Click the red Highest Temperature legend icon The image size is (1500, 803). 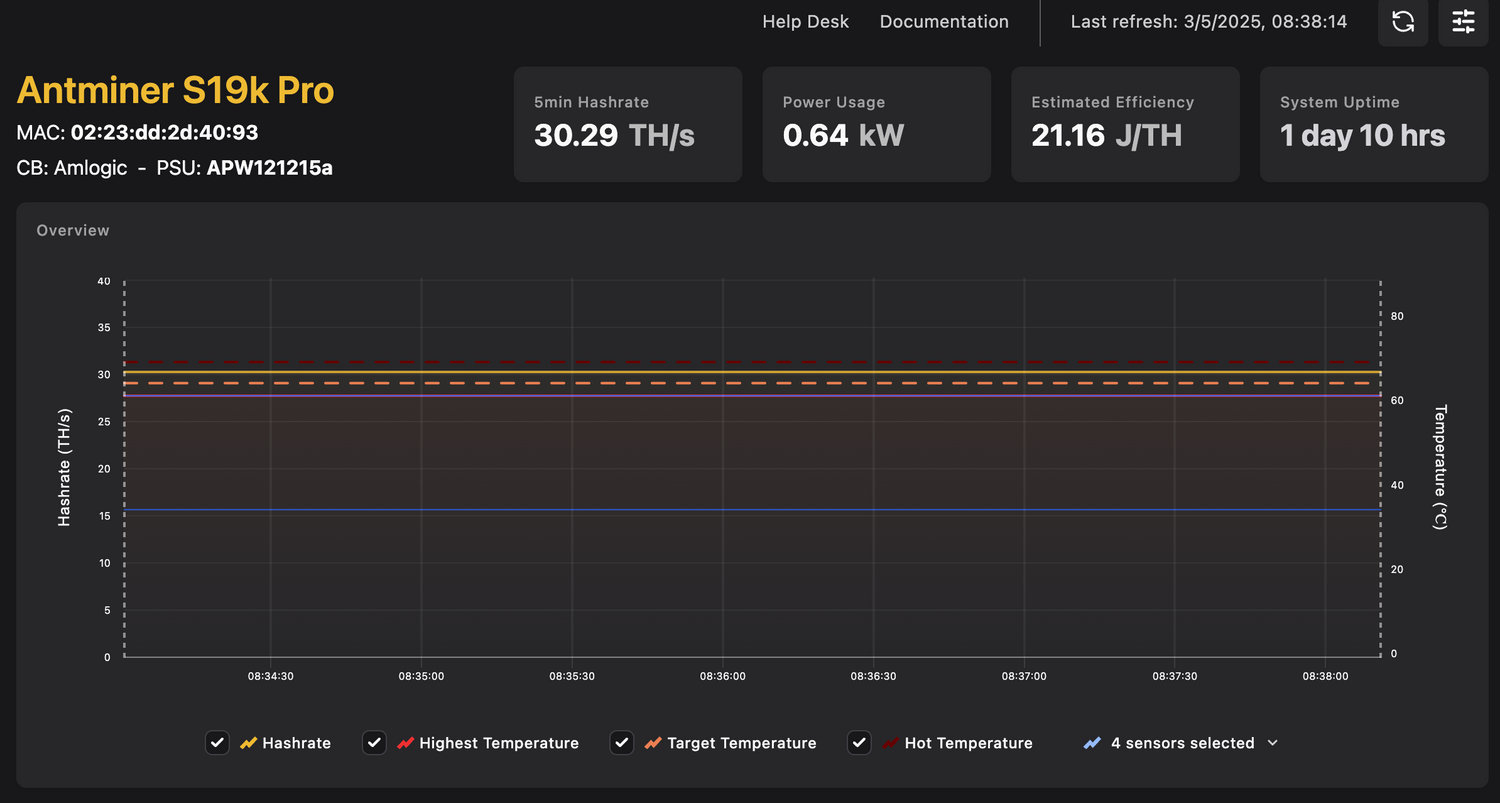tap(406, 743)
